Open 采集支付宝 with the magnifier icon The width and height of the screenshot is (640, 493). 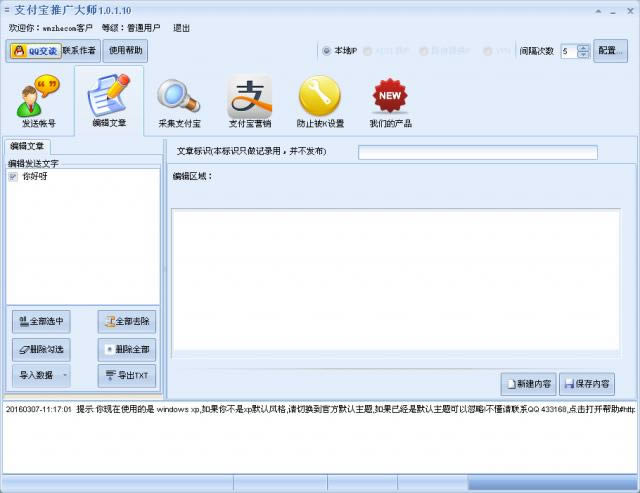tap(179, 102)
